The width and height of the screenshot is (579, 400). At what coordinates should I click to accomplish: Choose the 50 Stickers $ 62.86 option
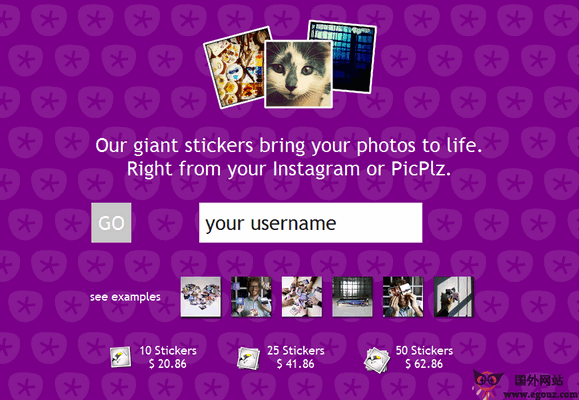(x=424, y=357)
